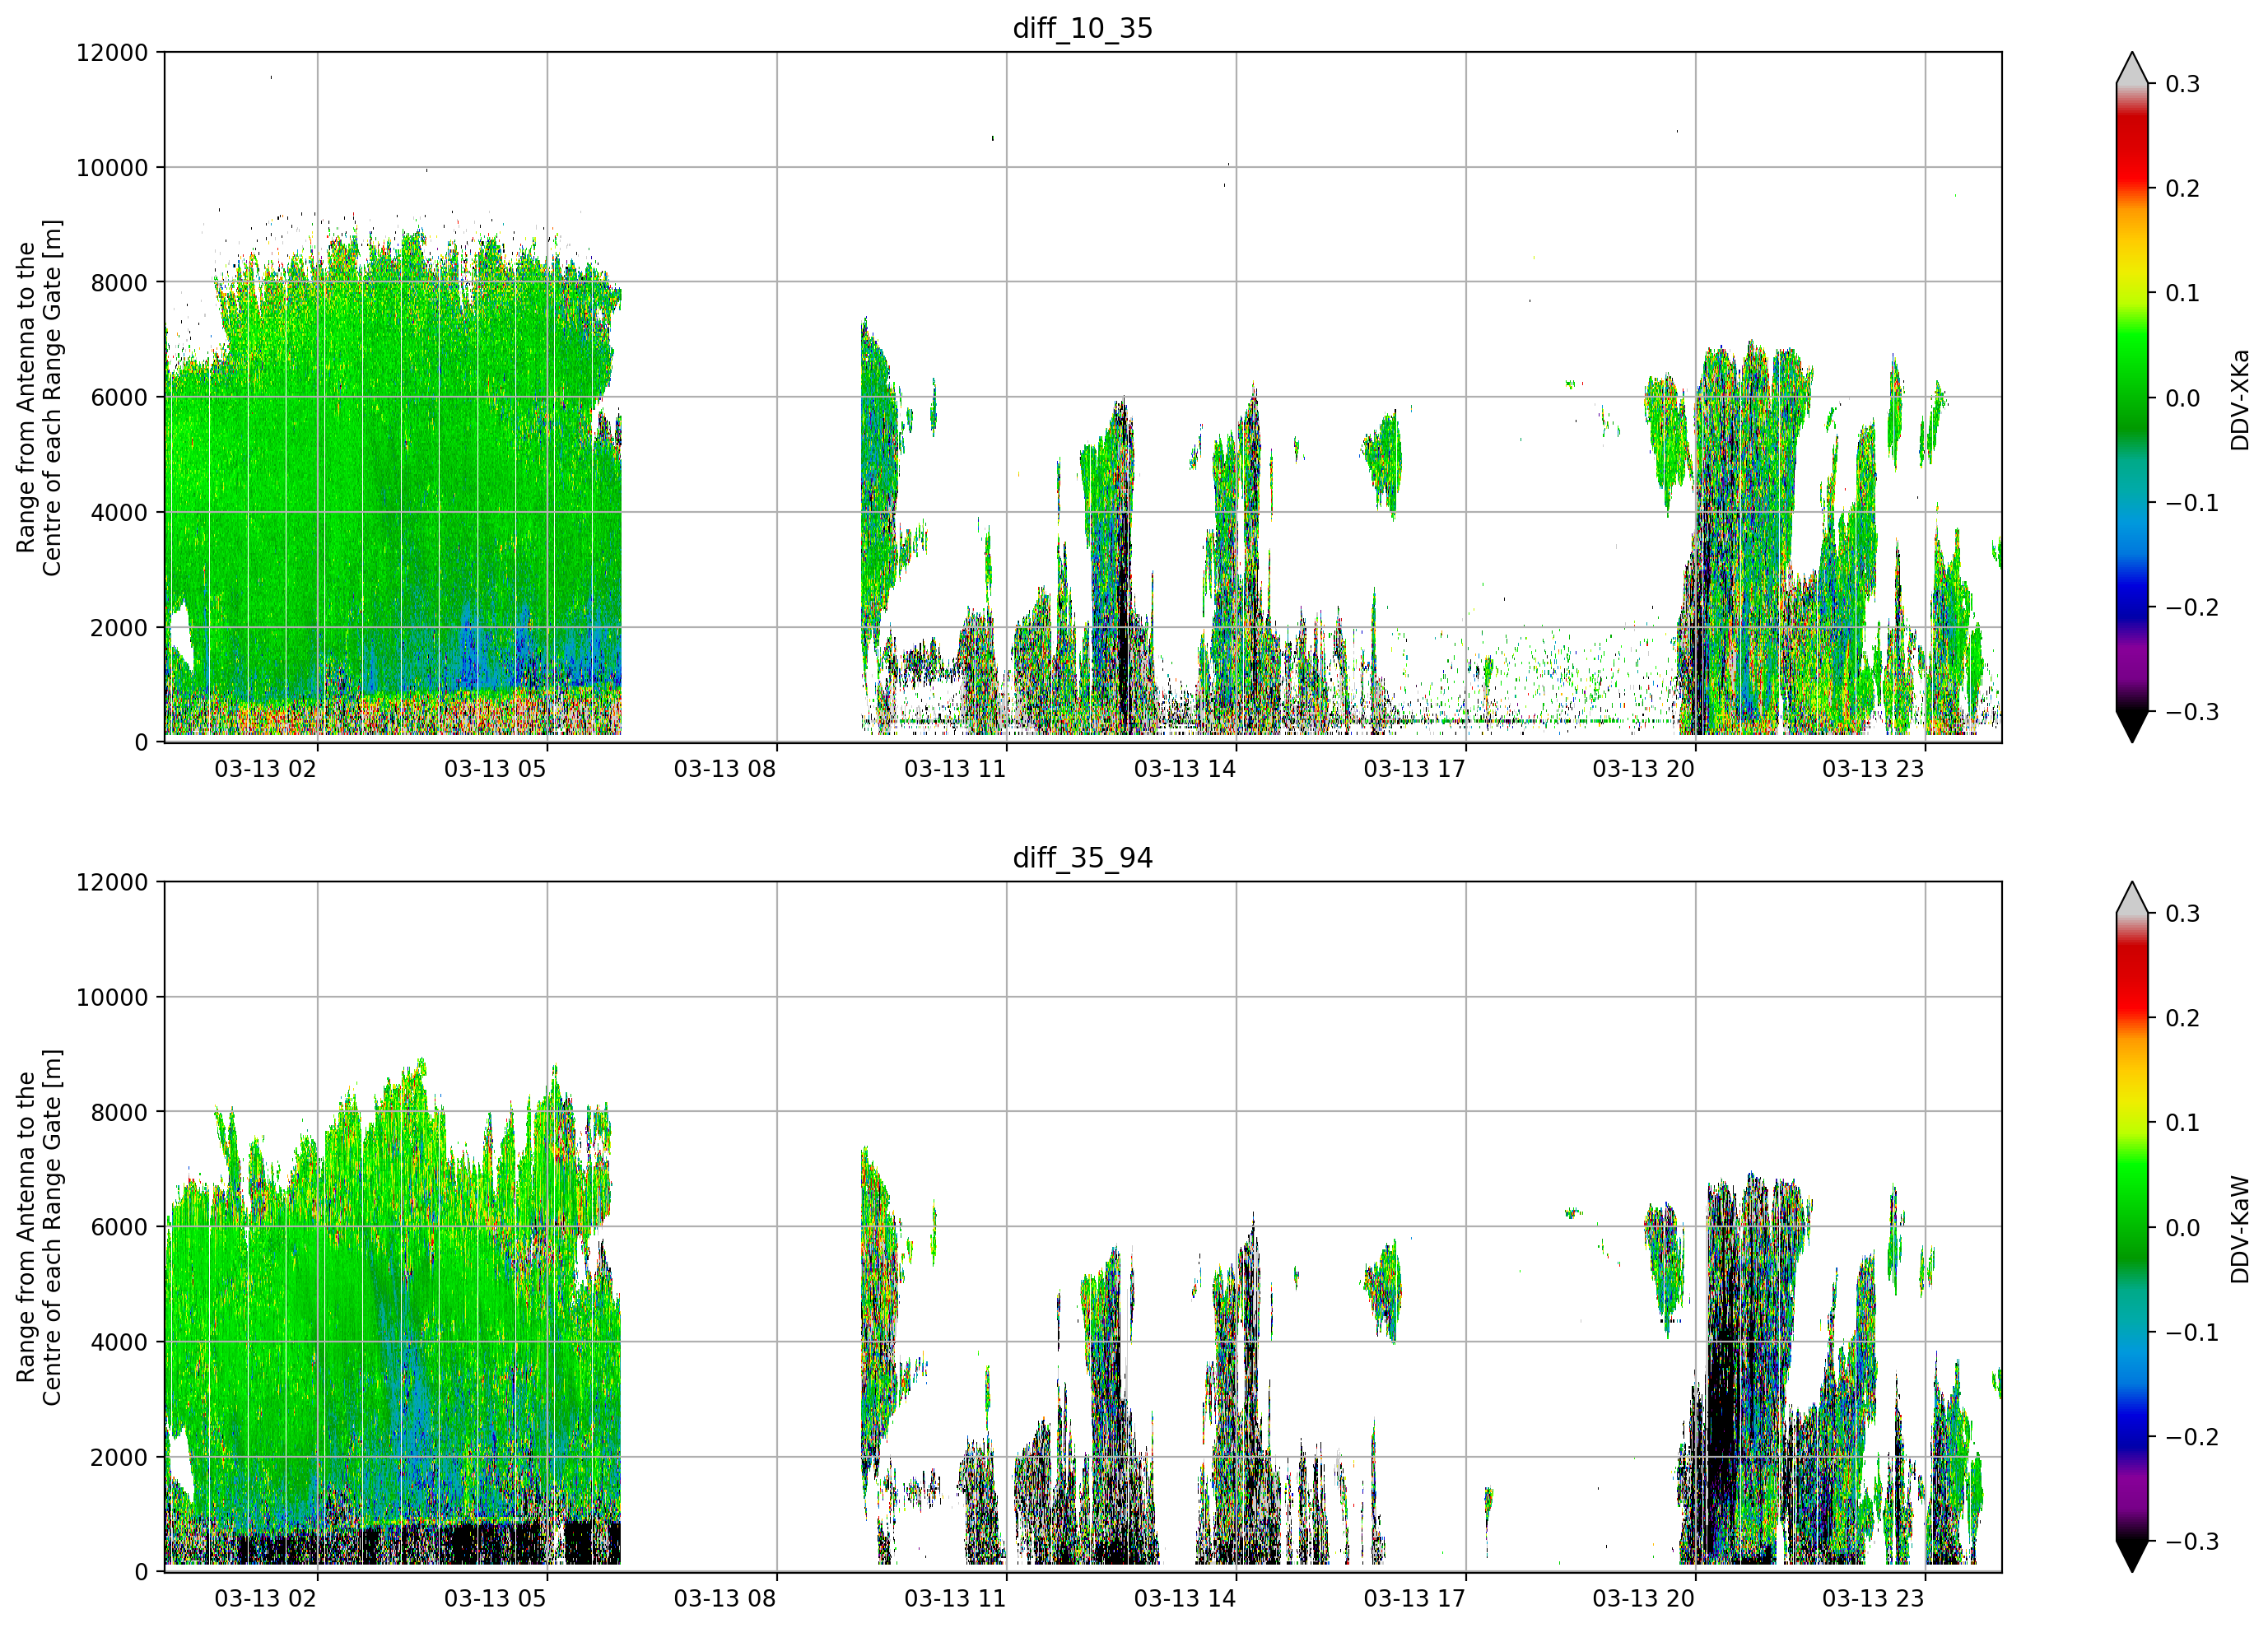The image size is (2268, 1628).
Task: Click '03-13 11' x-tick under diff_35_94 plot
Action: (955, 1599)
